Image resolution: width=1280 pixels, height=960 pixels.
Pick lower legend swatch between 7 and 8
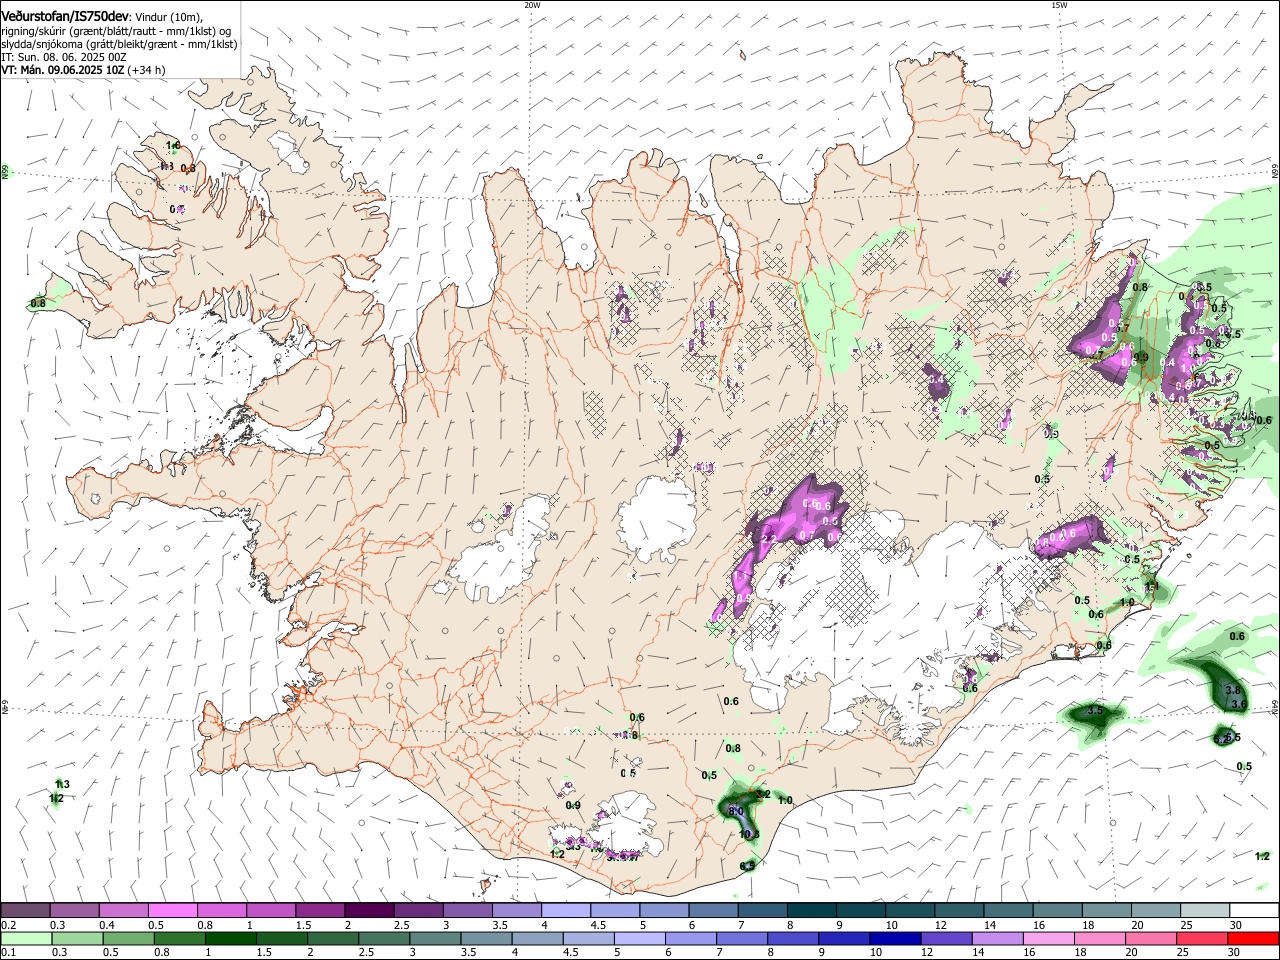[743, 938]
